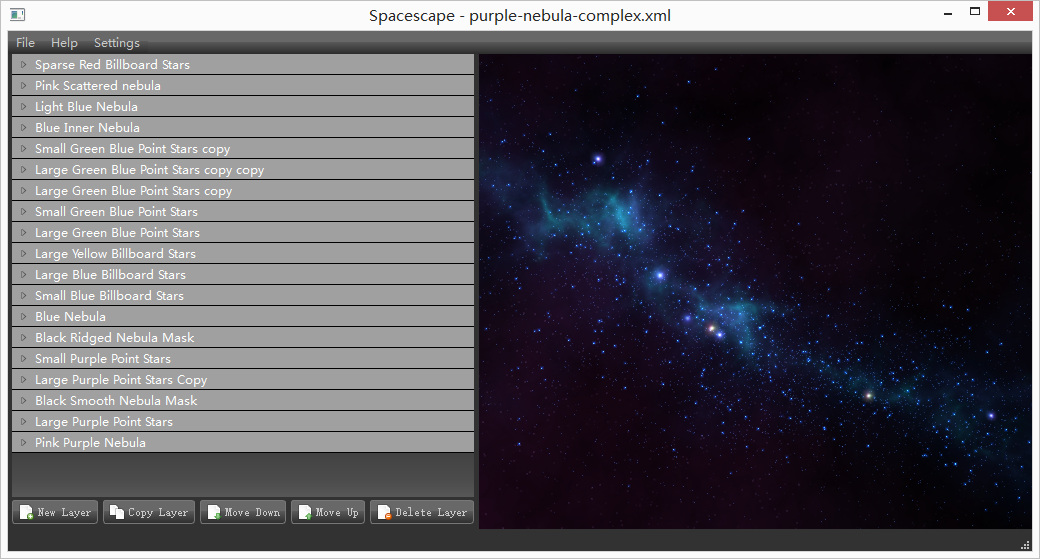Open the File menu
The image size is (1040, 559).
click(25, 42)
